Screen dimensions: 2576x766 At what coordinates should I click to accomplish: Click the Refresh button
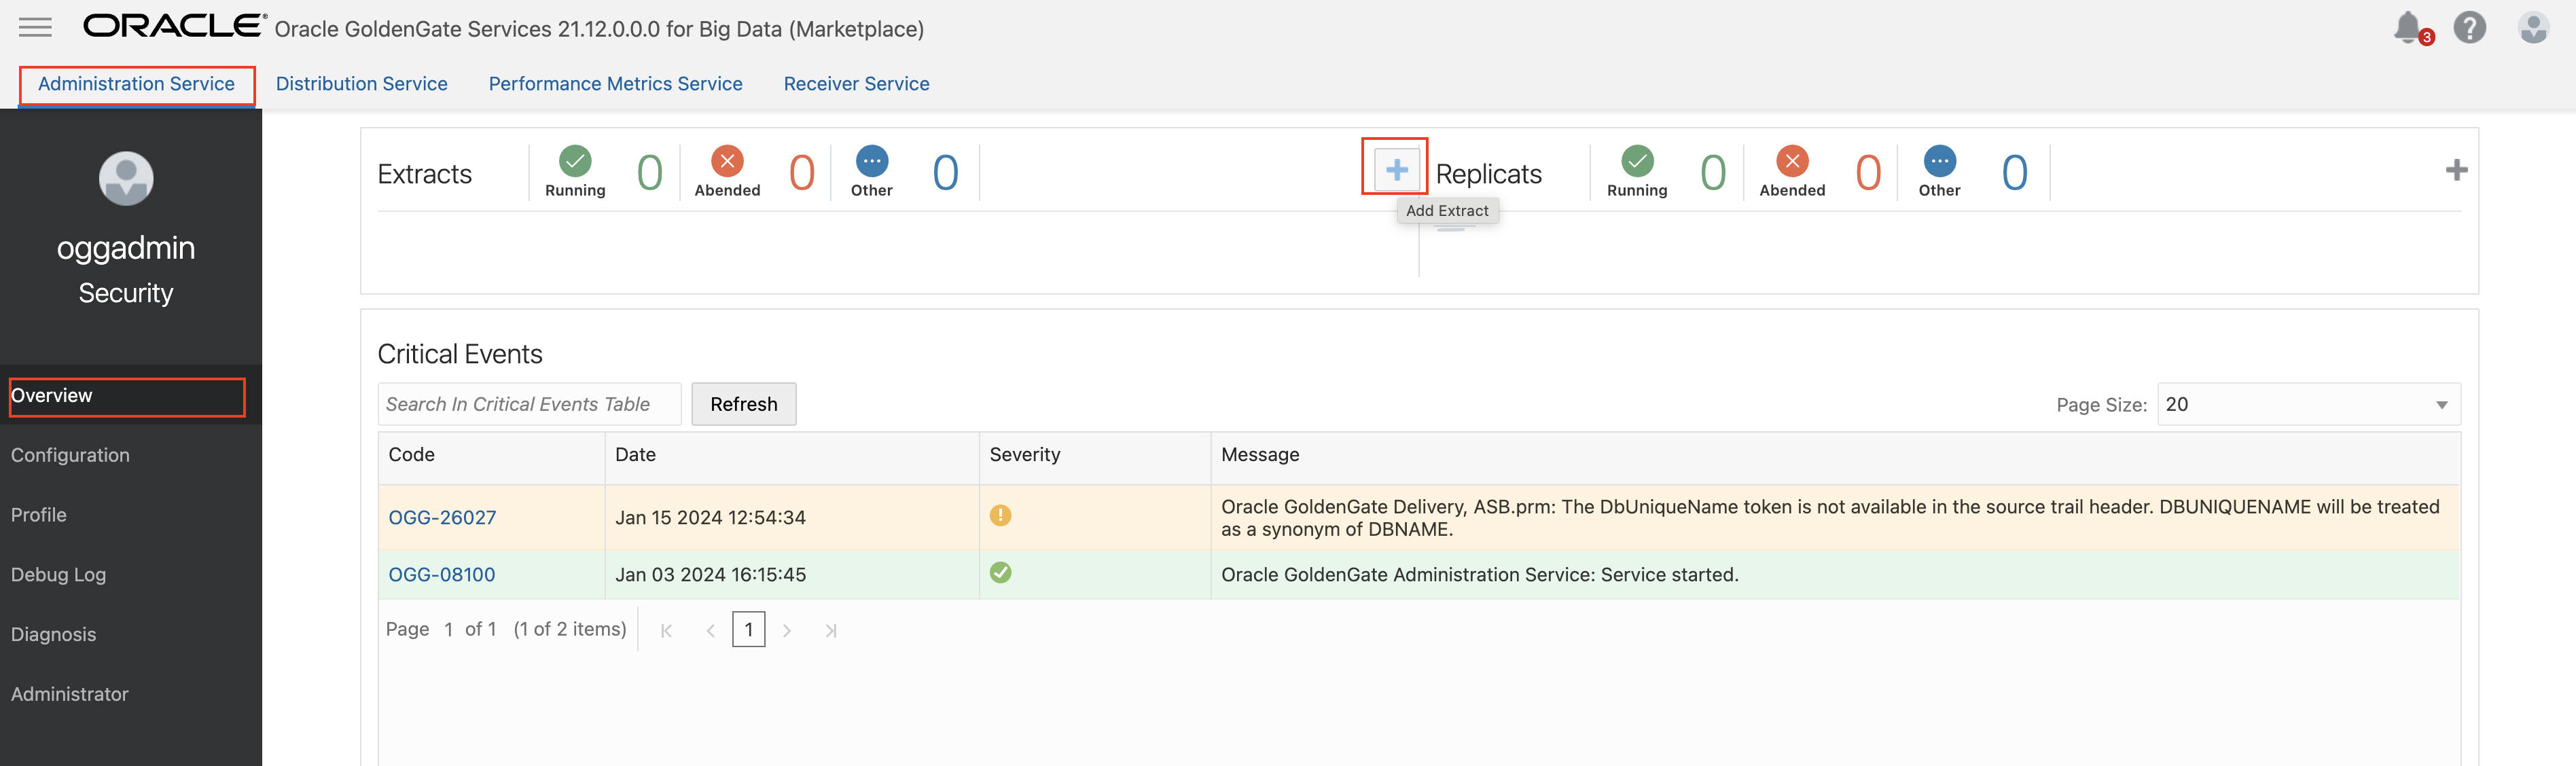point(743,404)
